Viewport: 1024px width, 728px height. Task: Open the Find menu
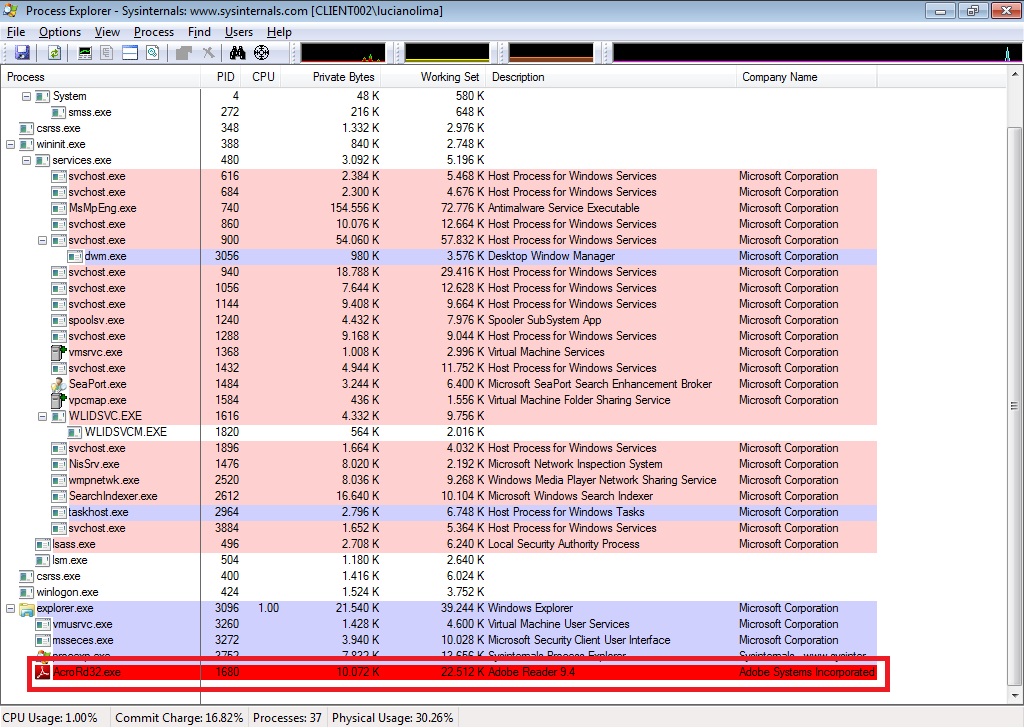[199, 32]
